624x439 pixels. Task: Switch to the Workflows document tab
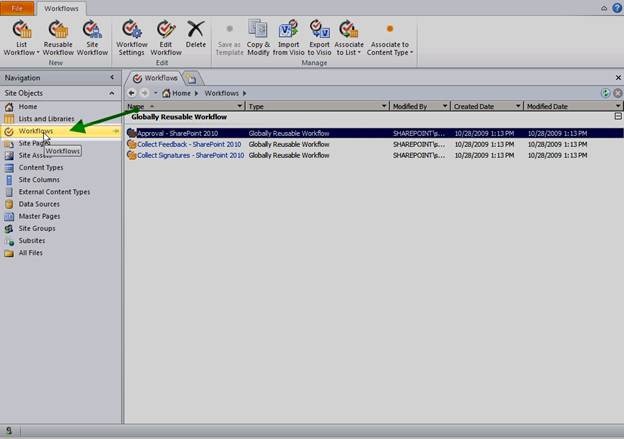(x=156, y=78)
